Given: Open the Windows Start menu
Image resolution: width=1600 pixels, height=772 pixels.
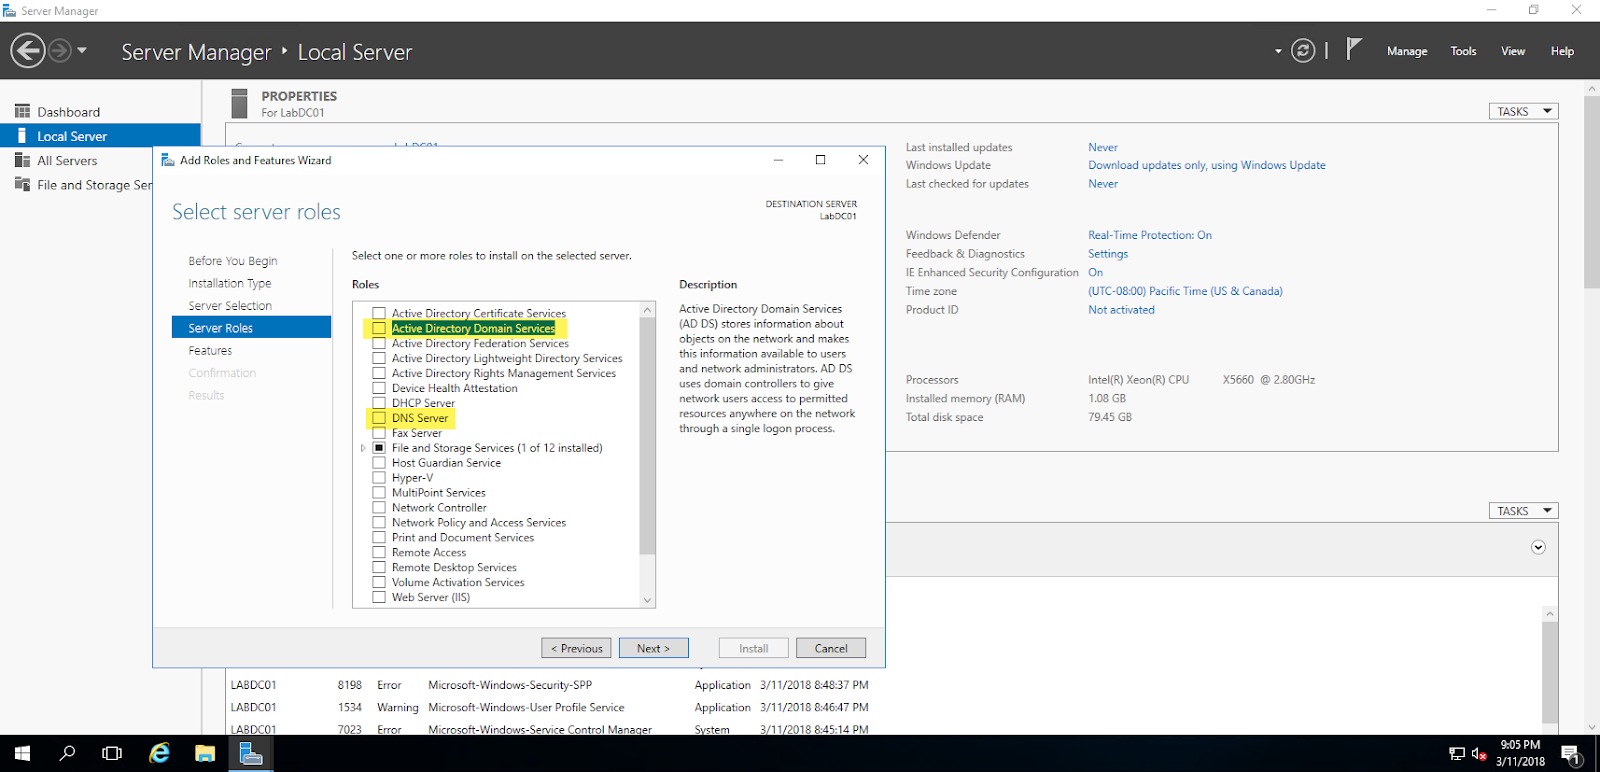Looking at the screenshot, I should point(22,753).
